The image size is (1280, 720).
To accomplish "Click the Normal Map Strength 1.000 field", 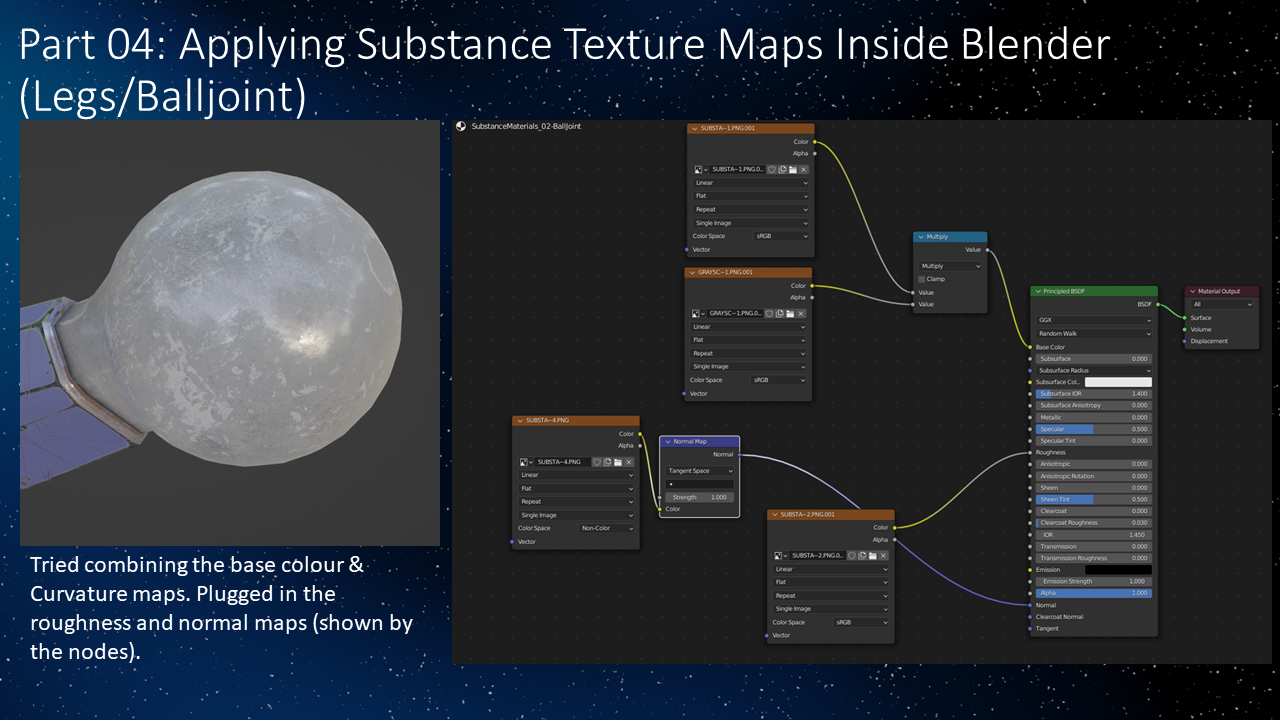I will (x=700, y=497).
